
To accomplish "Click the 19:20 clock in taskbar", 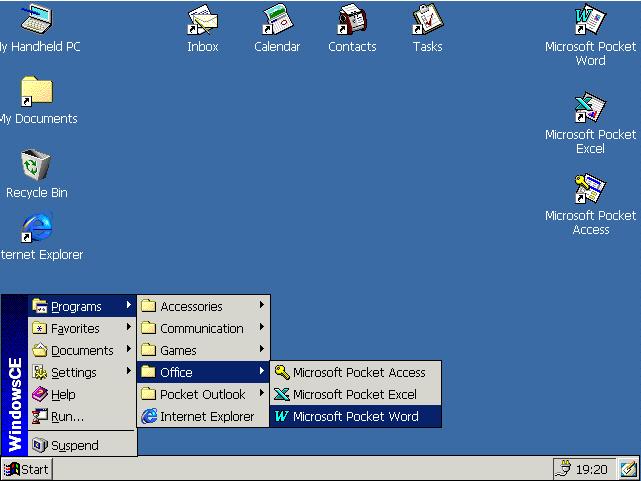I will (x=592, y=470).
